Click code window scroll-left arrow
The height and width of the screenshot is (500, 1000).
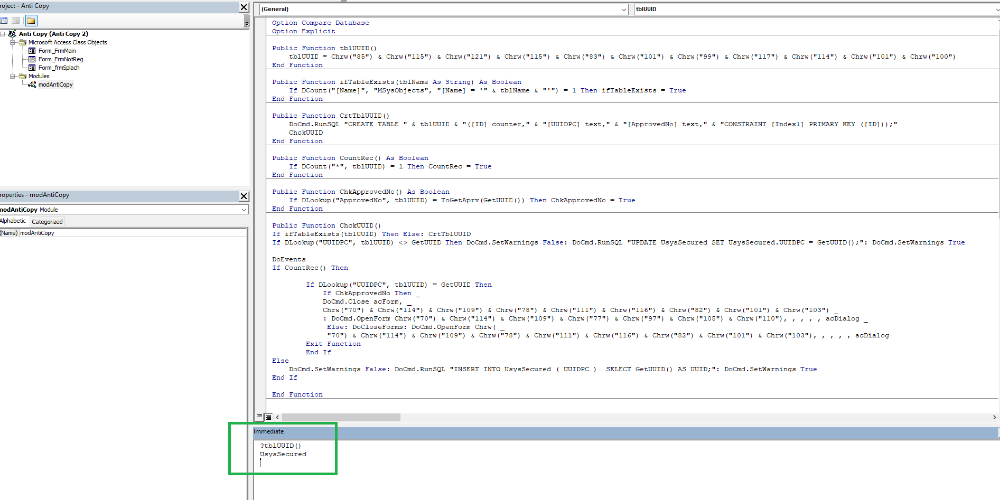coord(277,417)
